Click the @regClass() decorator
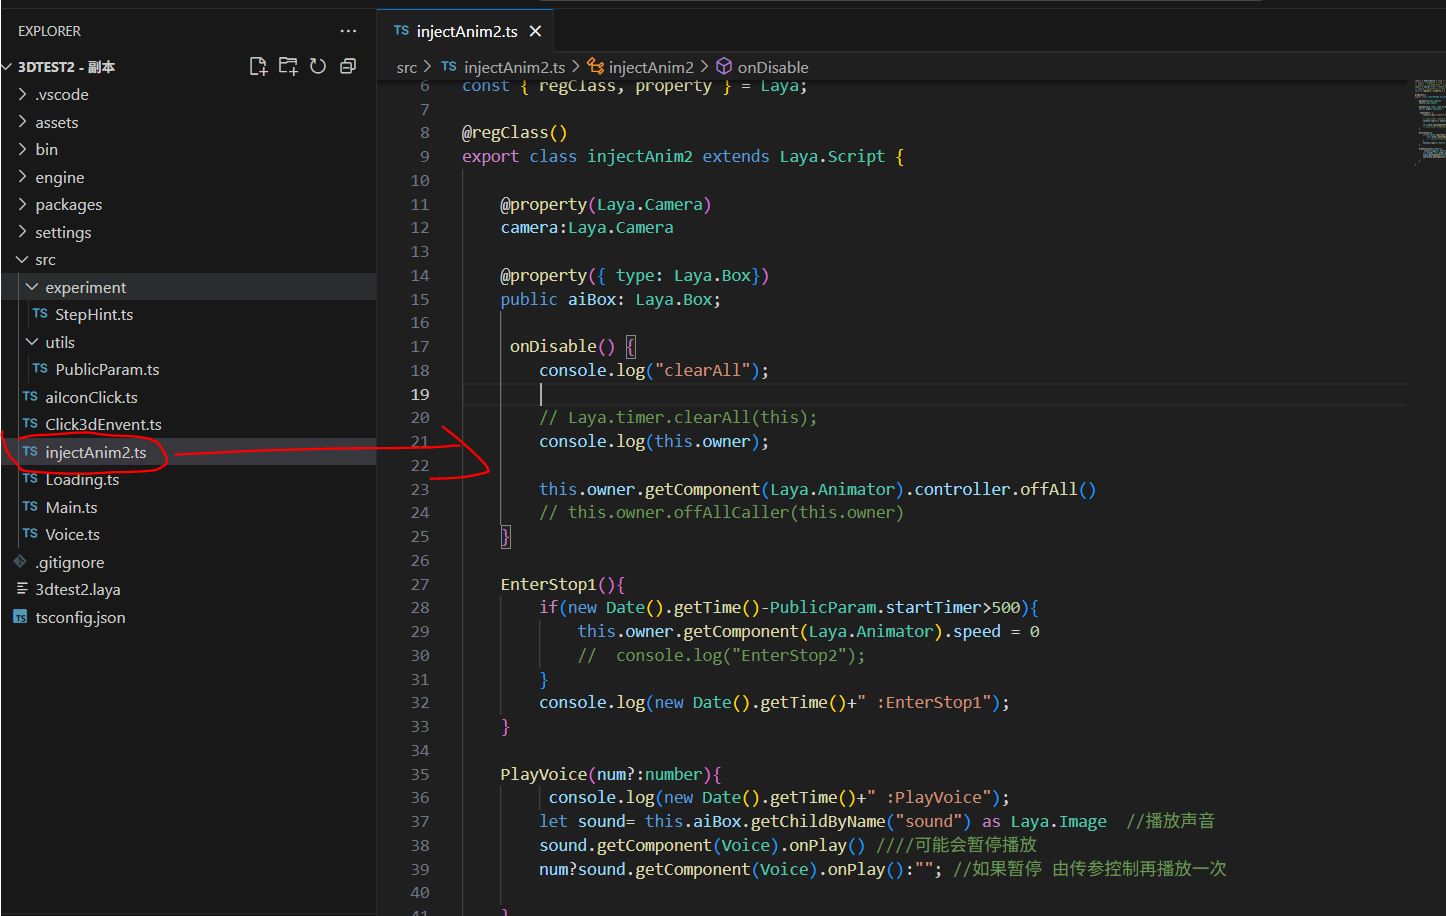 [x=515, y=132]
